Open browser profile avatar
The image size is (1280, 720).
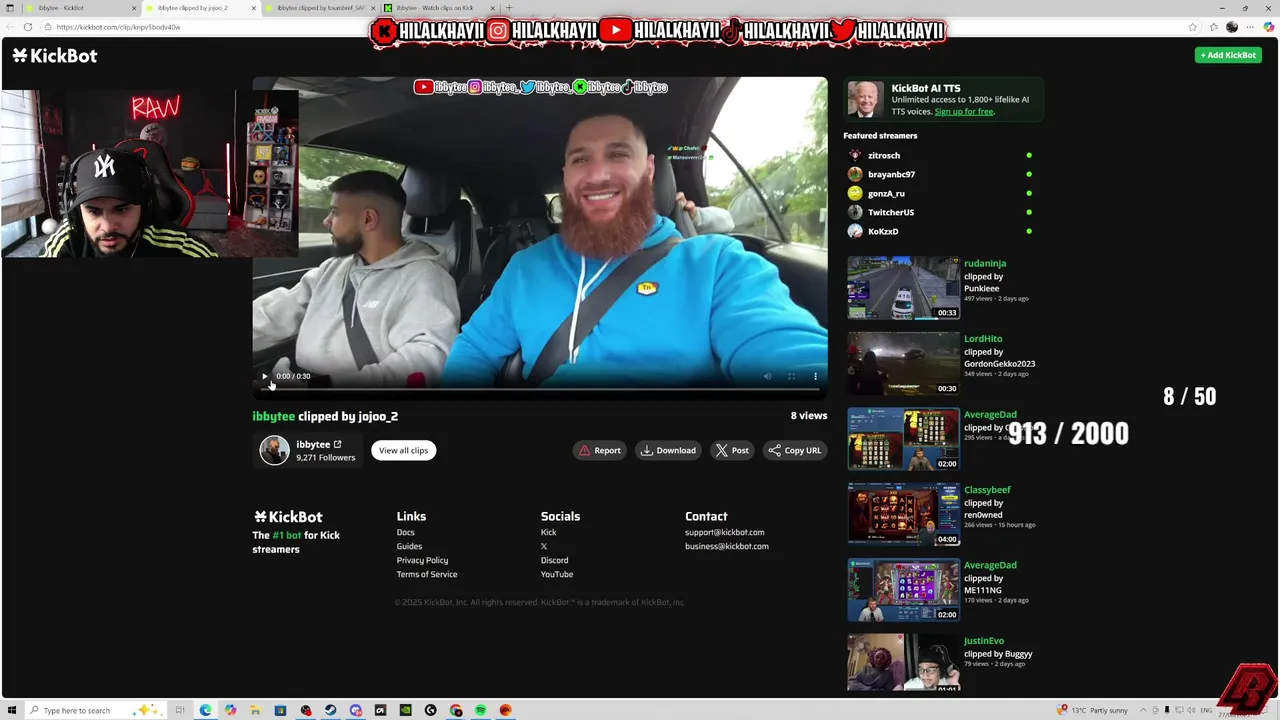click(1232, 27)
